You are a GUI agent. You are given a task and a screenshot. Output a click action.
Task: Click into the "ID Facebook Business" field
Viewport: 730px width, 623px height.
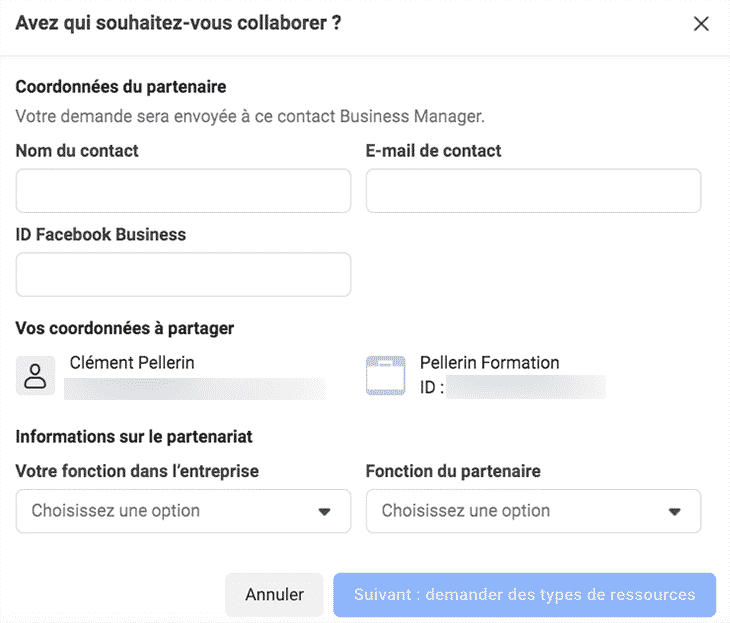183,275
